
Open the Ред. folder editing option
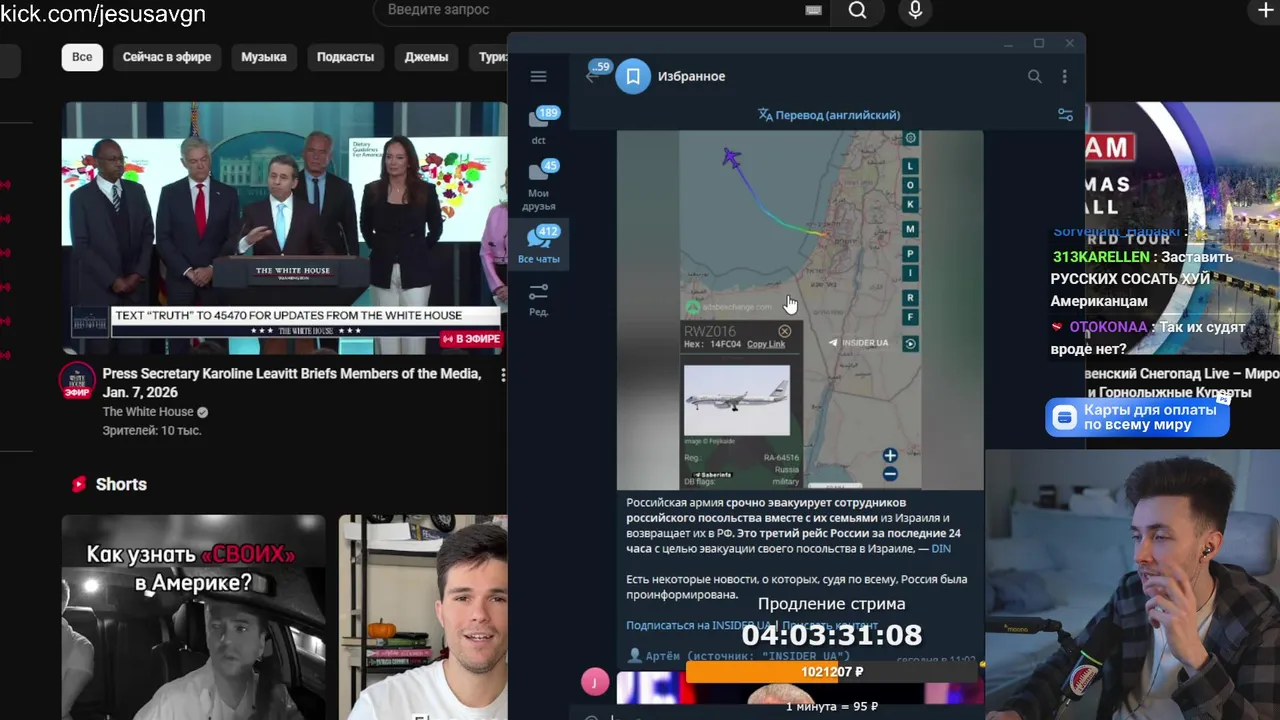point(539,299)
